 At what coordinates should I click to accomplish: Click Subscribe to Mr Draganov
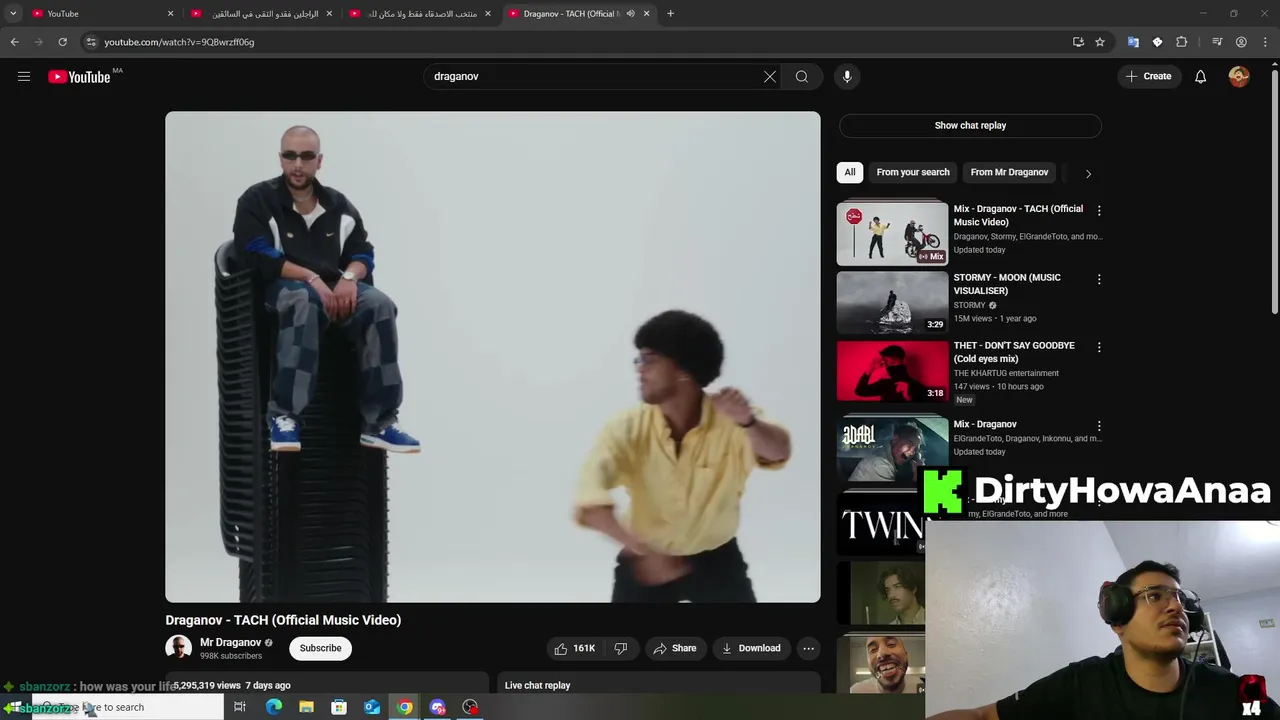pyautogui.click(x=321, y=648)
